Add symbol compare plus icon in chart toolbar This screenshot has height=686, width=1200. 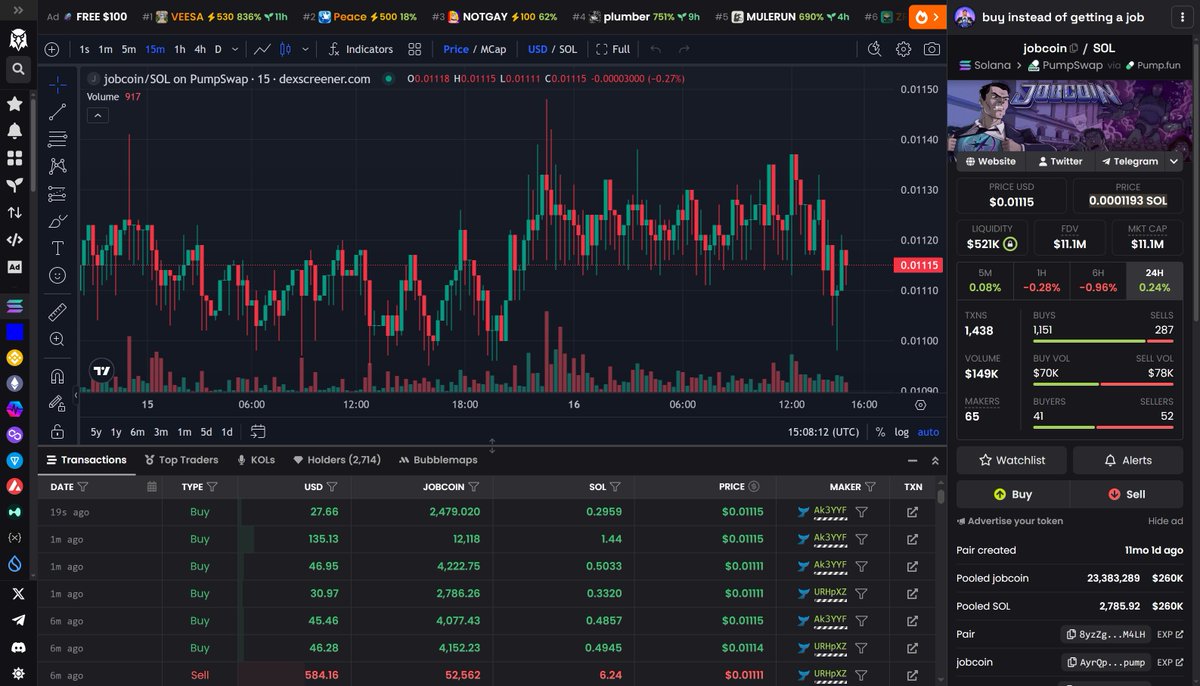click(52, 49)
